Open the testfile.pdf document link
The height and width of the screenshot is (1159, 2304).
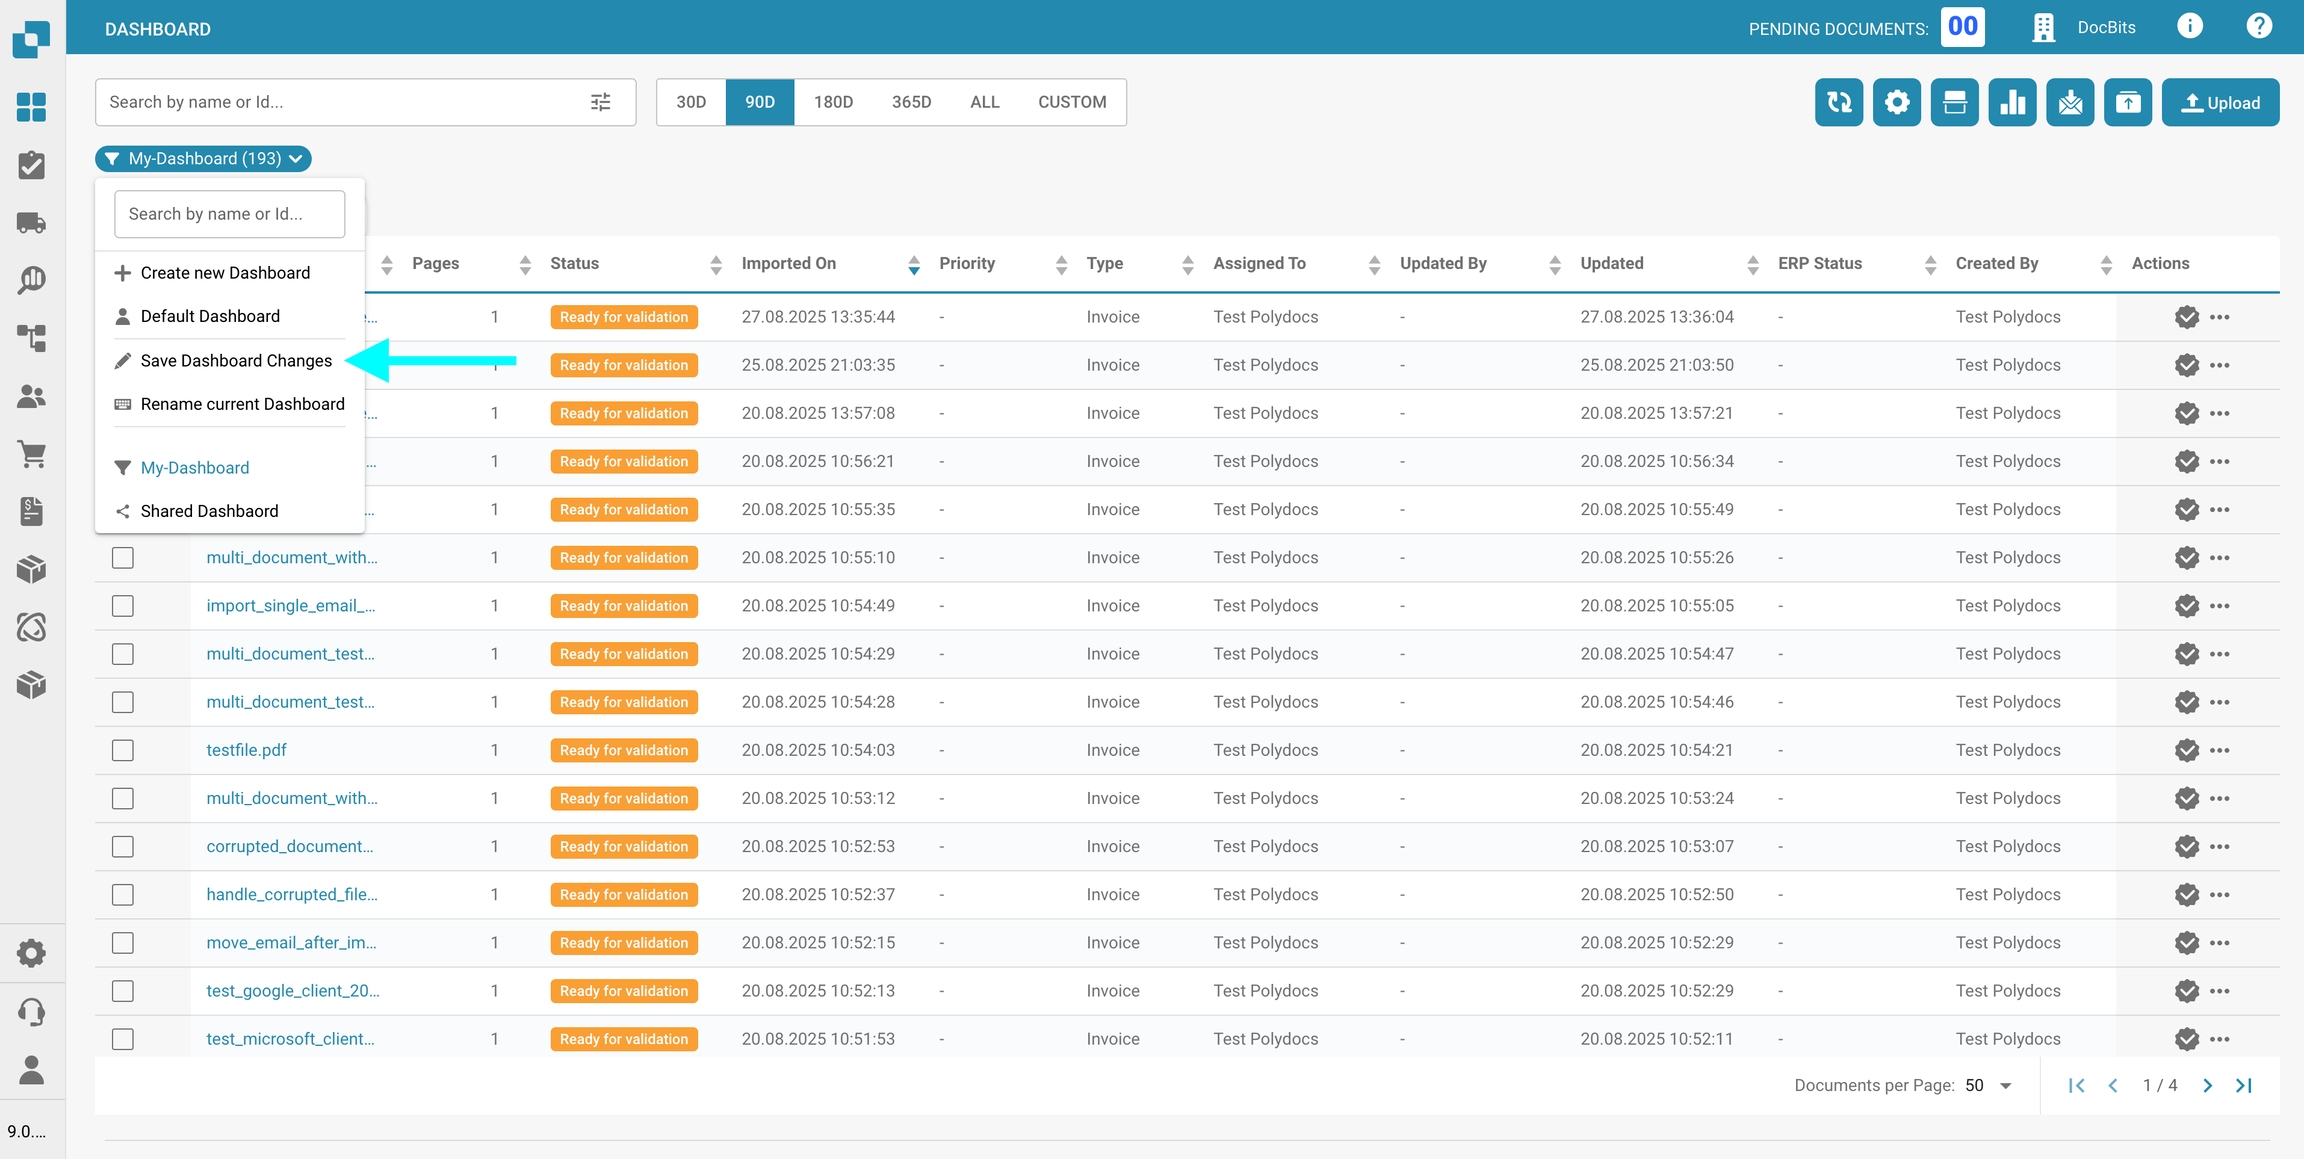(246, 750)
